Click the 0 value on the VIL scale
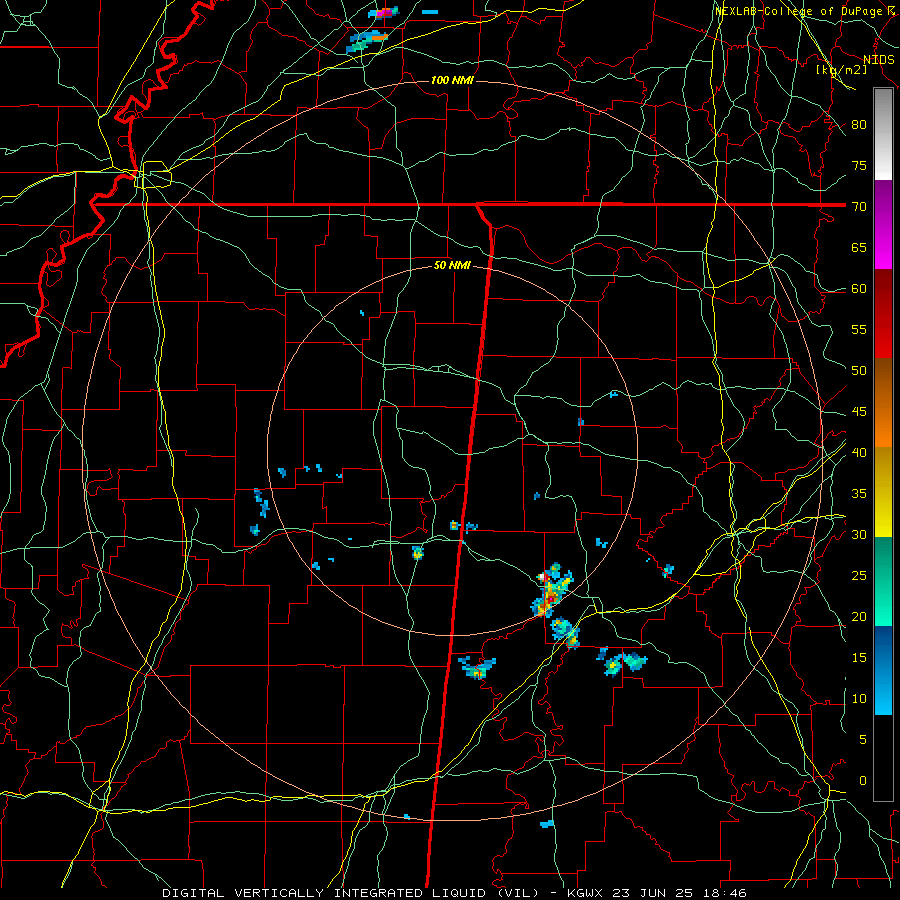The image size is (900, 900). [863, 781]
